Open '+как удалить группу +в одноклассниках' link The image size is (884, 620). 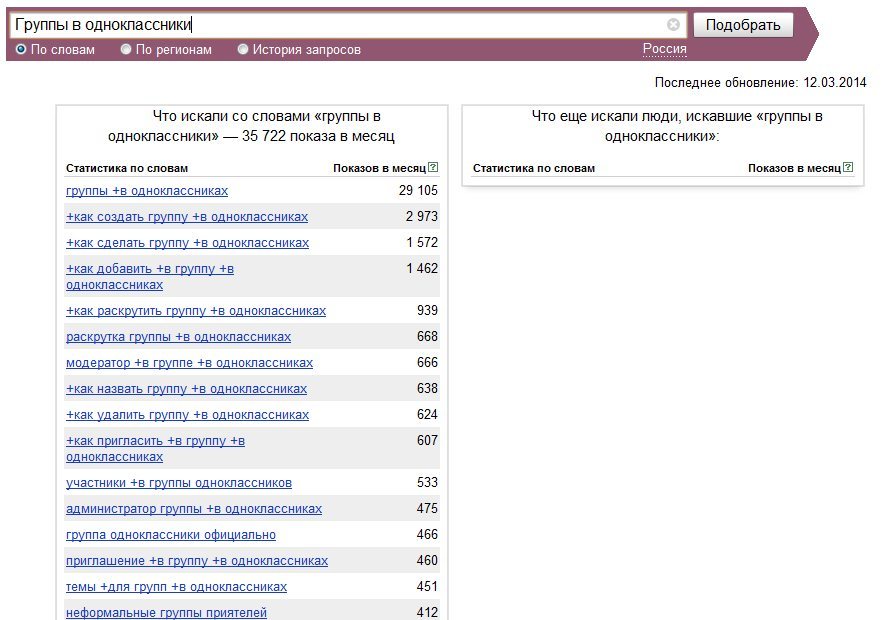tap(188, 414)
